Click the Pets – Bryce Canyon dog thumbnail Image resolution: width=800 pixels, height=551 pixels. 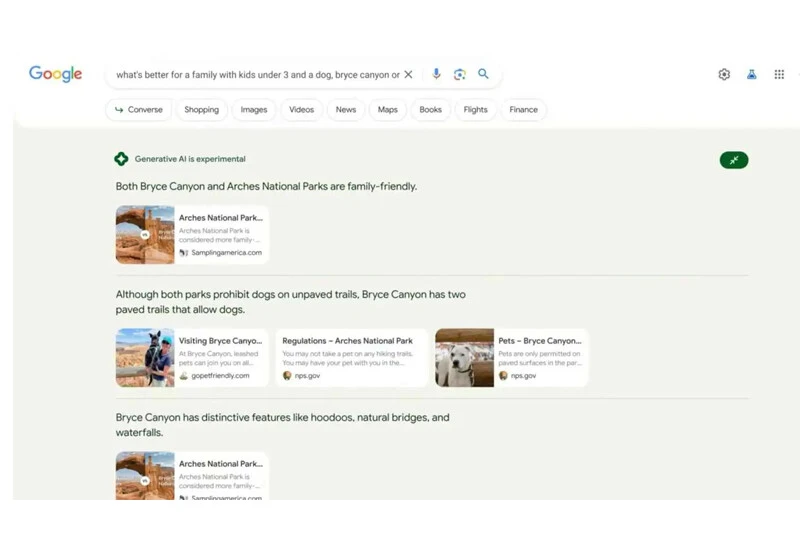(x=464, y=358)
